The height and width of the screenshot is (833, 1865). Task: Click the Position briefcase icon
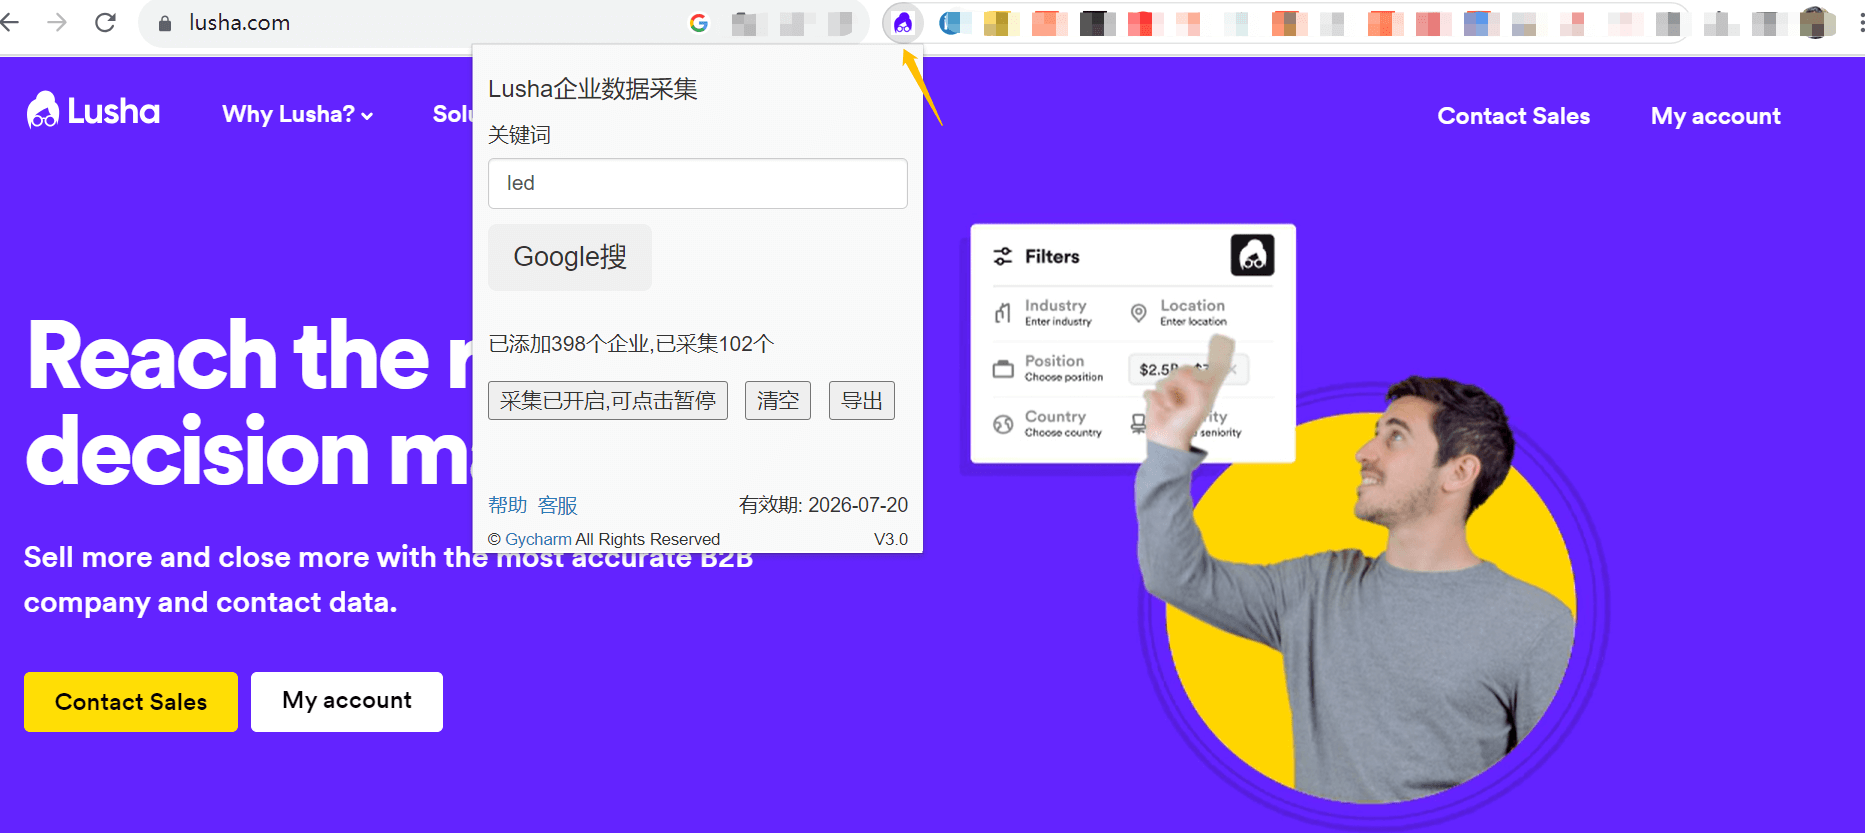(1003, 369)
